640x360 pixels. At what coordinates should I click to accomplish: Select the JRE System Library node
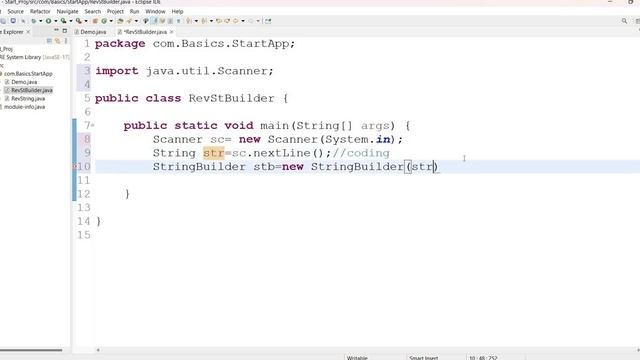pos(35,57)
